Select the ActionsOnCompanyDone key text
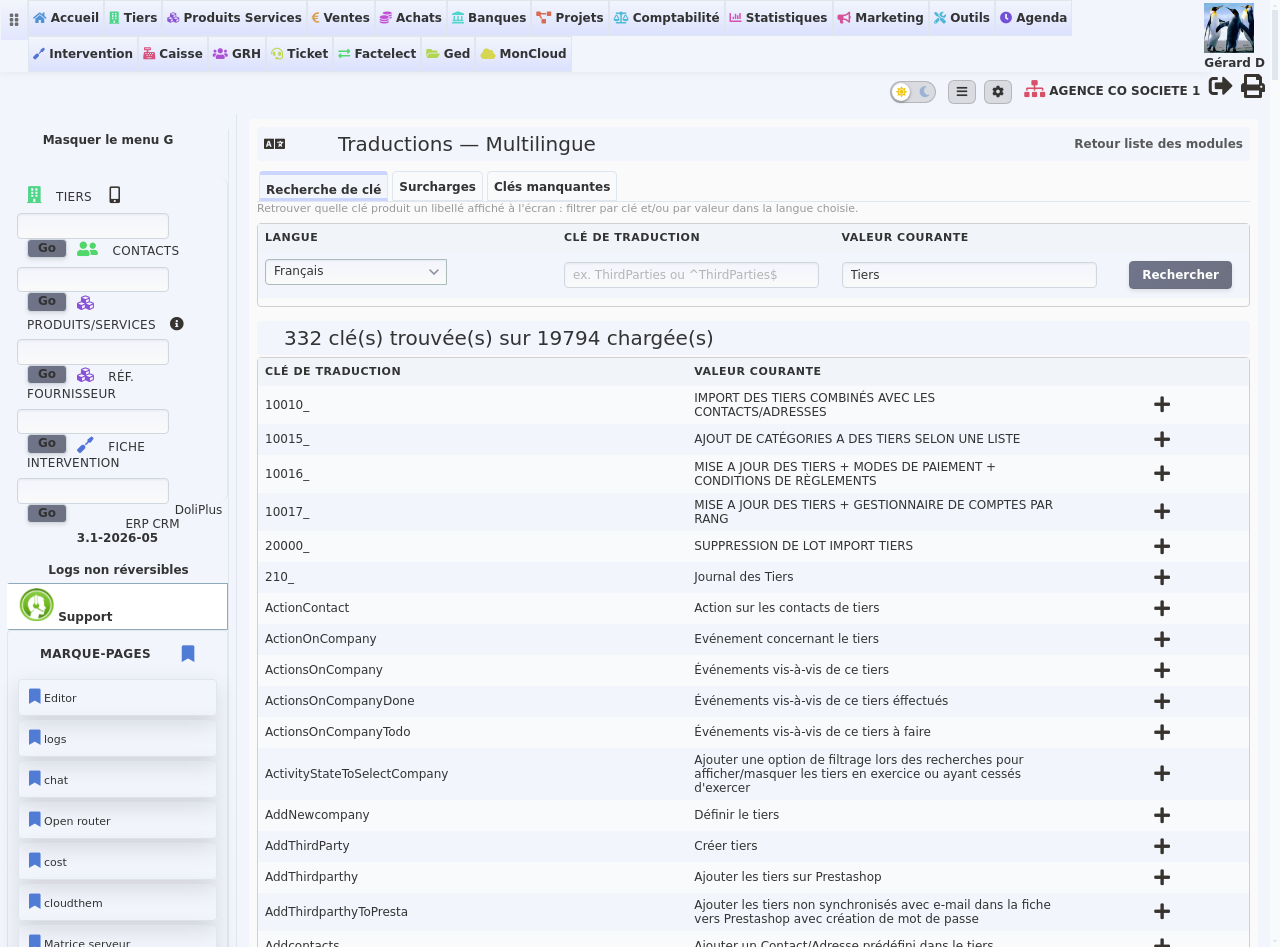This screenshot has width=1280, height=947. pyautogui.click(x=340, y=701)
